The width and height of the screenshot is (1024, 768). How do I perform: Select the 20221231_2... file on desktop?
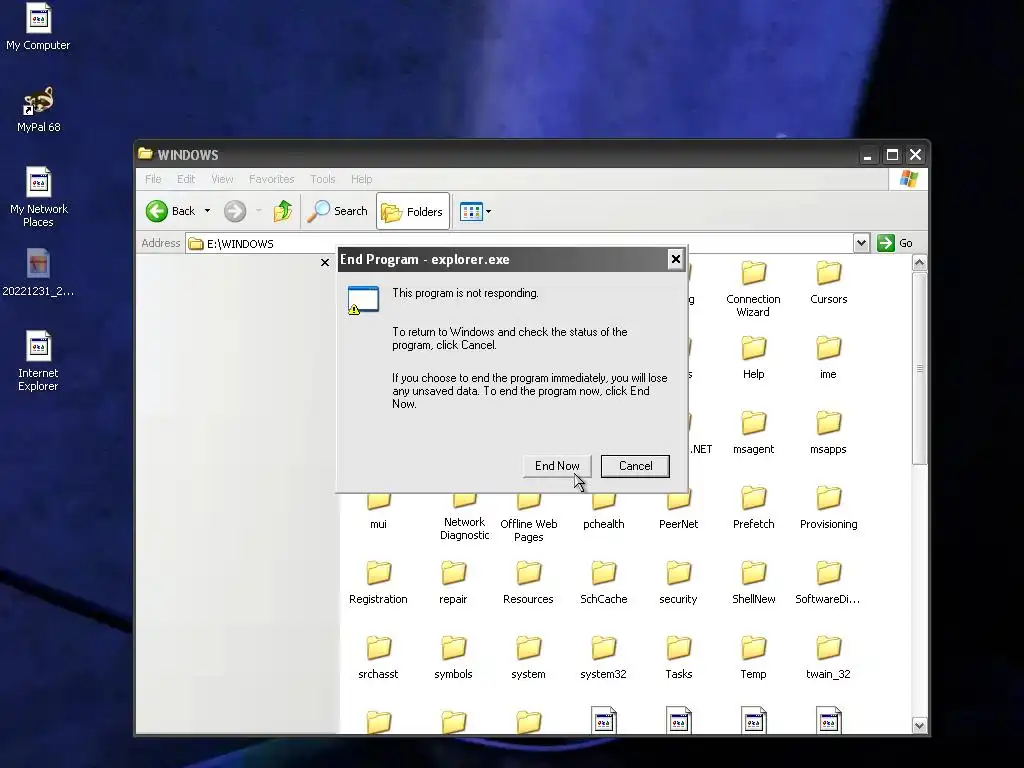38,273
